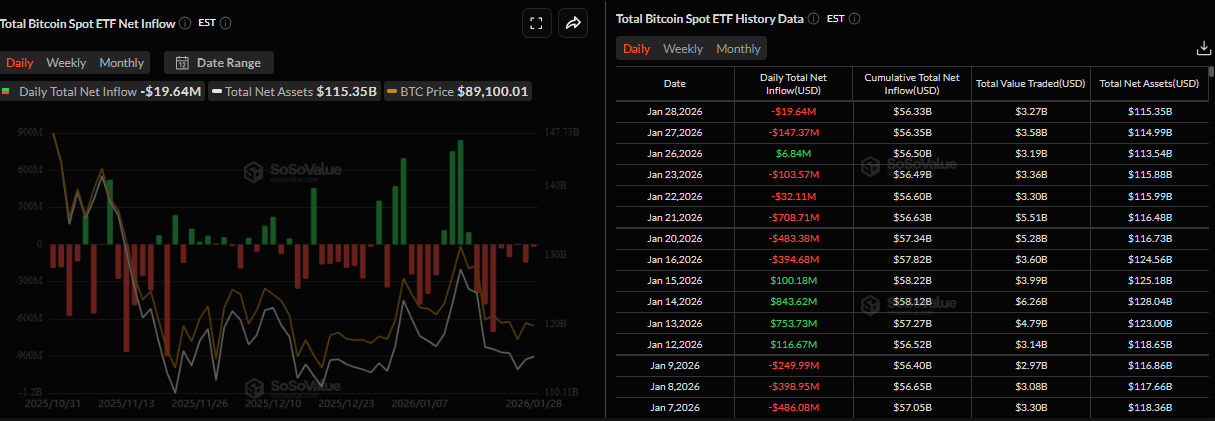The width and height of the screenshot is (1215, 421).
Task: Click info icon beside ETF History Data title
Action: coord(813,19)
